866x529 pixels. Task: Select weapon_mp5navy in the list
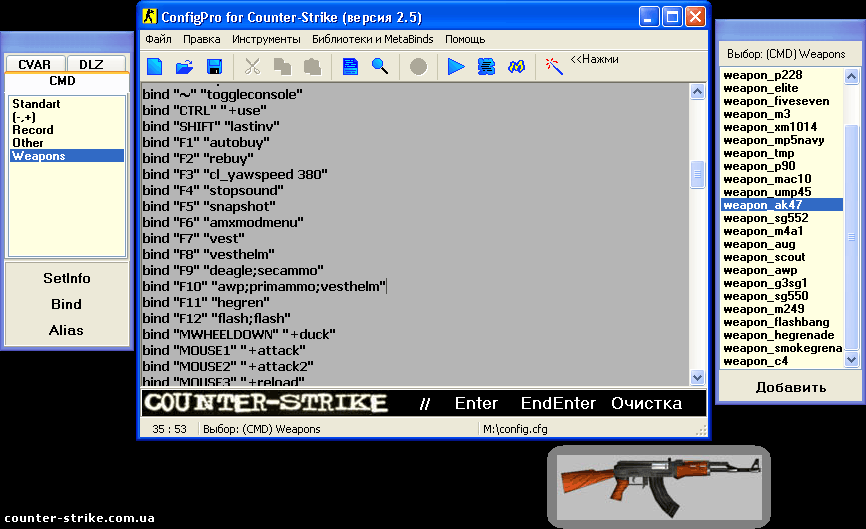tap(781, 140)
